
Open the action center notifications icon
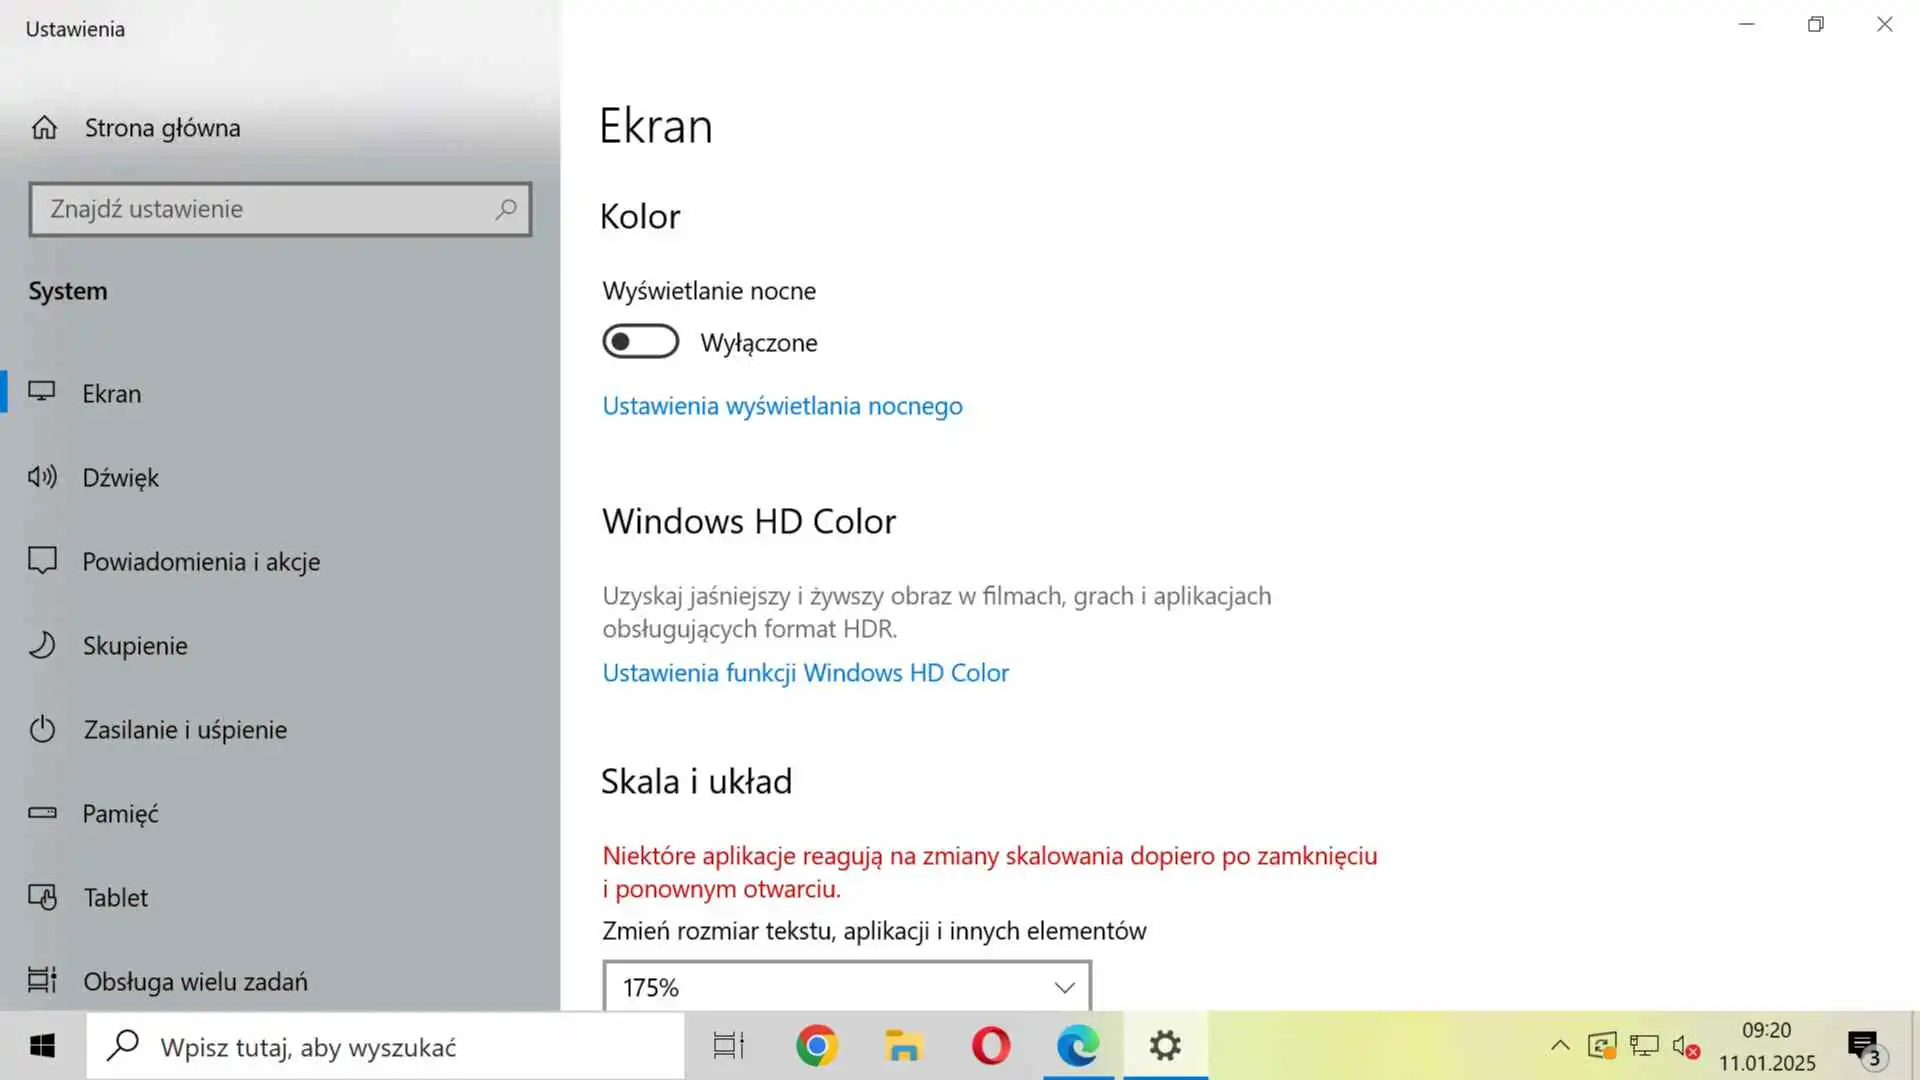tap(1864, 1047)
